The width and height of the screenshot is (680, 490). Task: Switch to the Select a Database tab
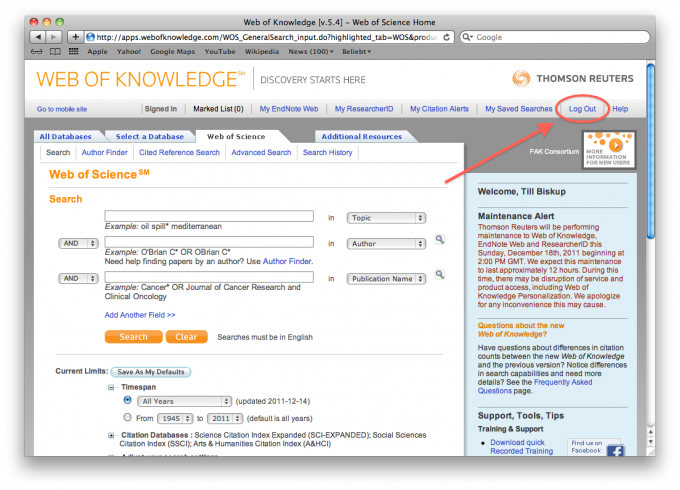click(150, 137)
